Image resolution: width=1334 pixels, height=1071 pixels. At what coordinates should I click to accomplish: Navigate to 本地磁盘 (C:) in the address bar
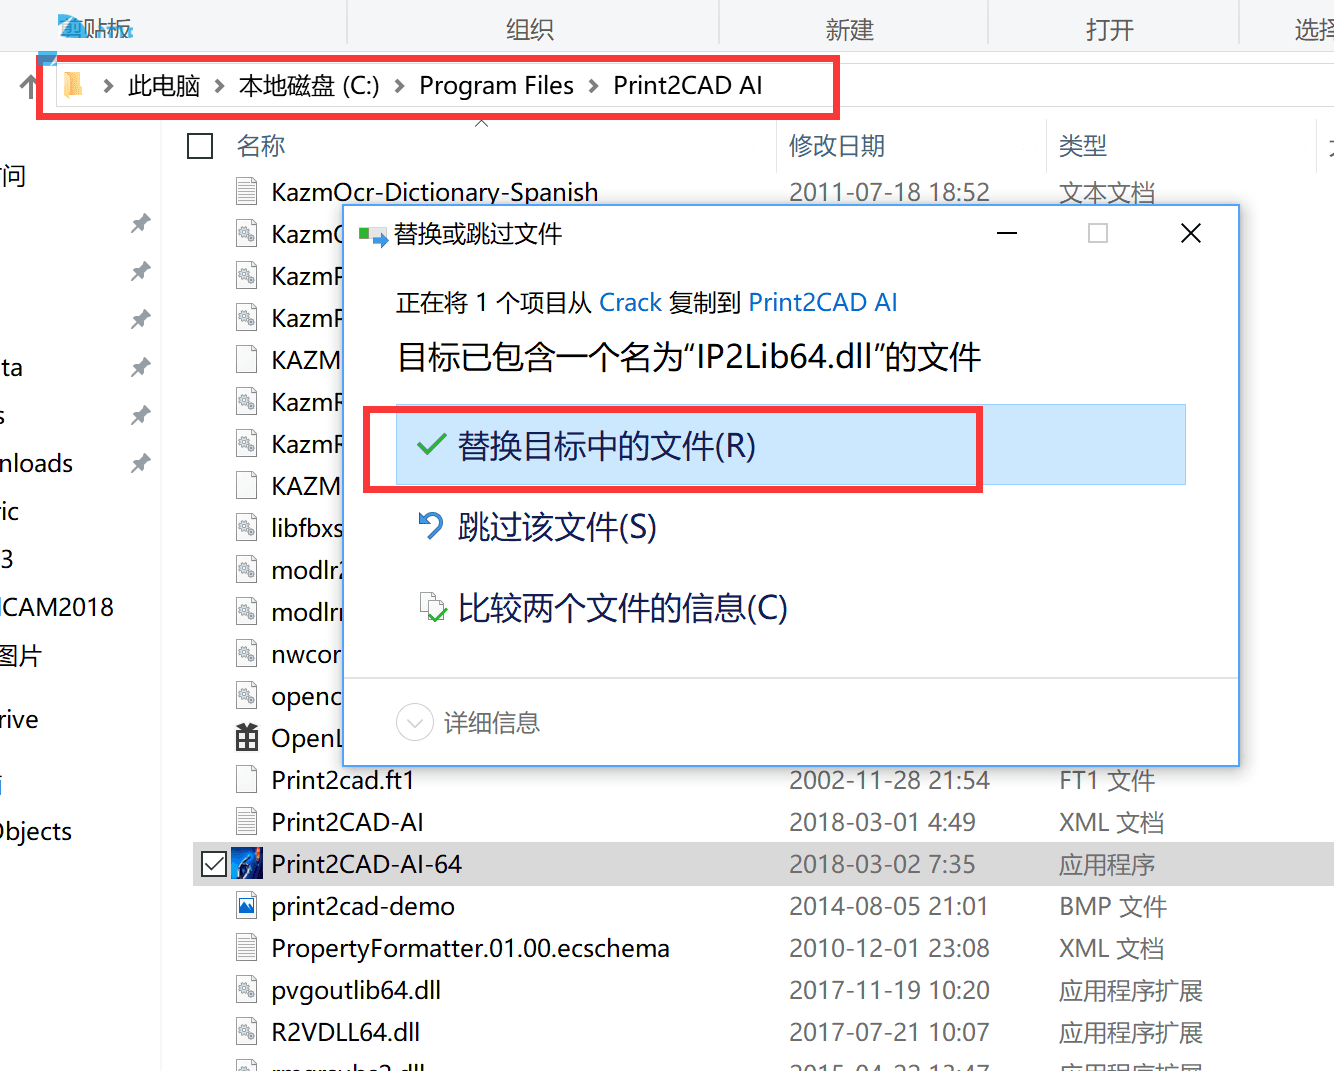(309, 86)
